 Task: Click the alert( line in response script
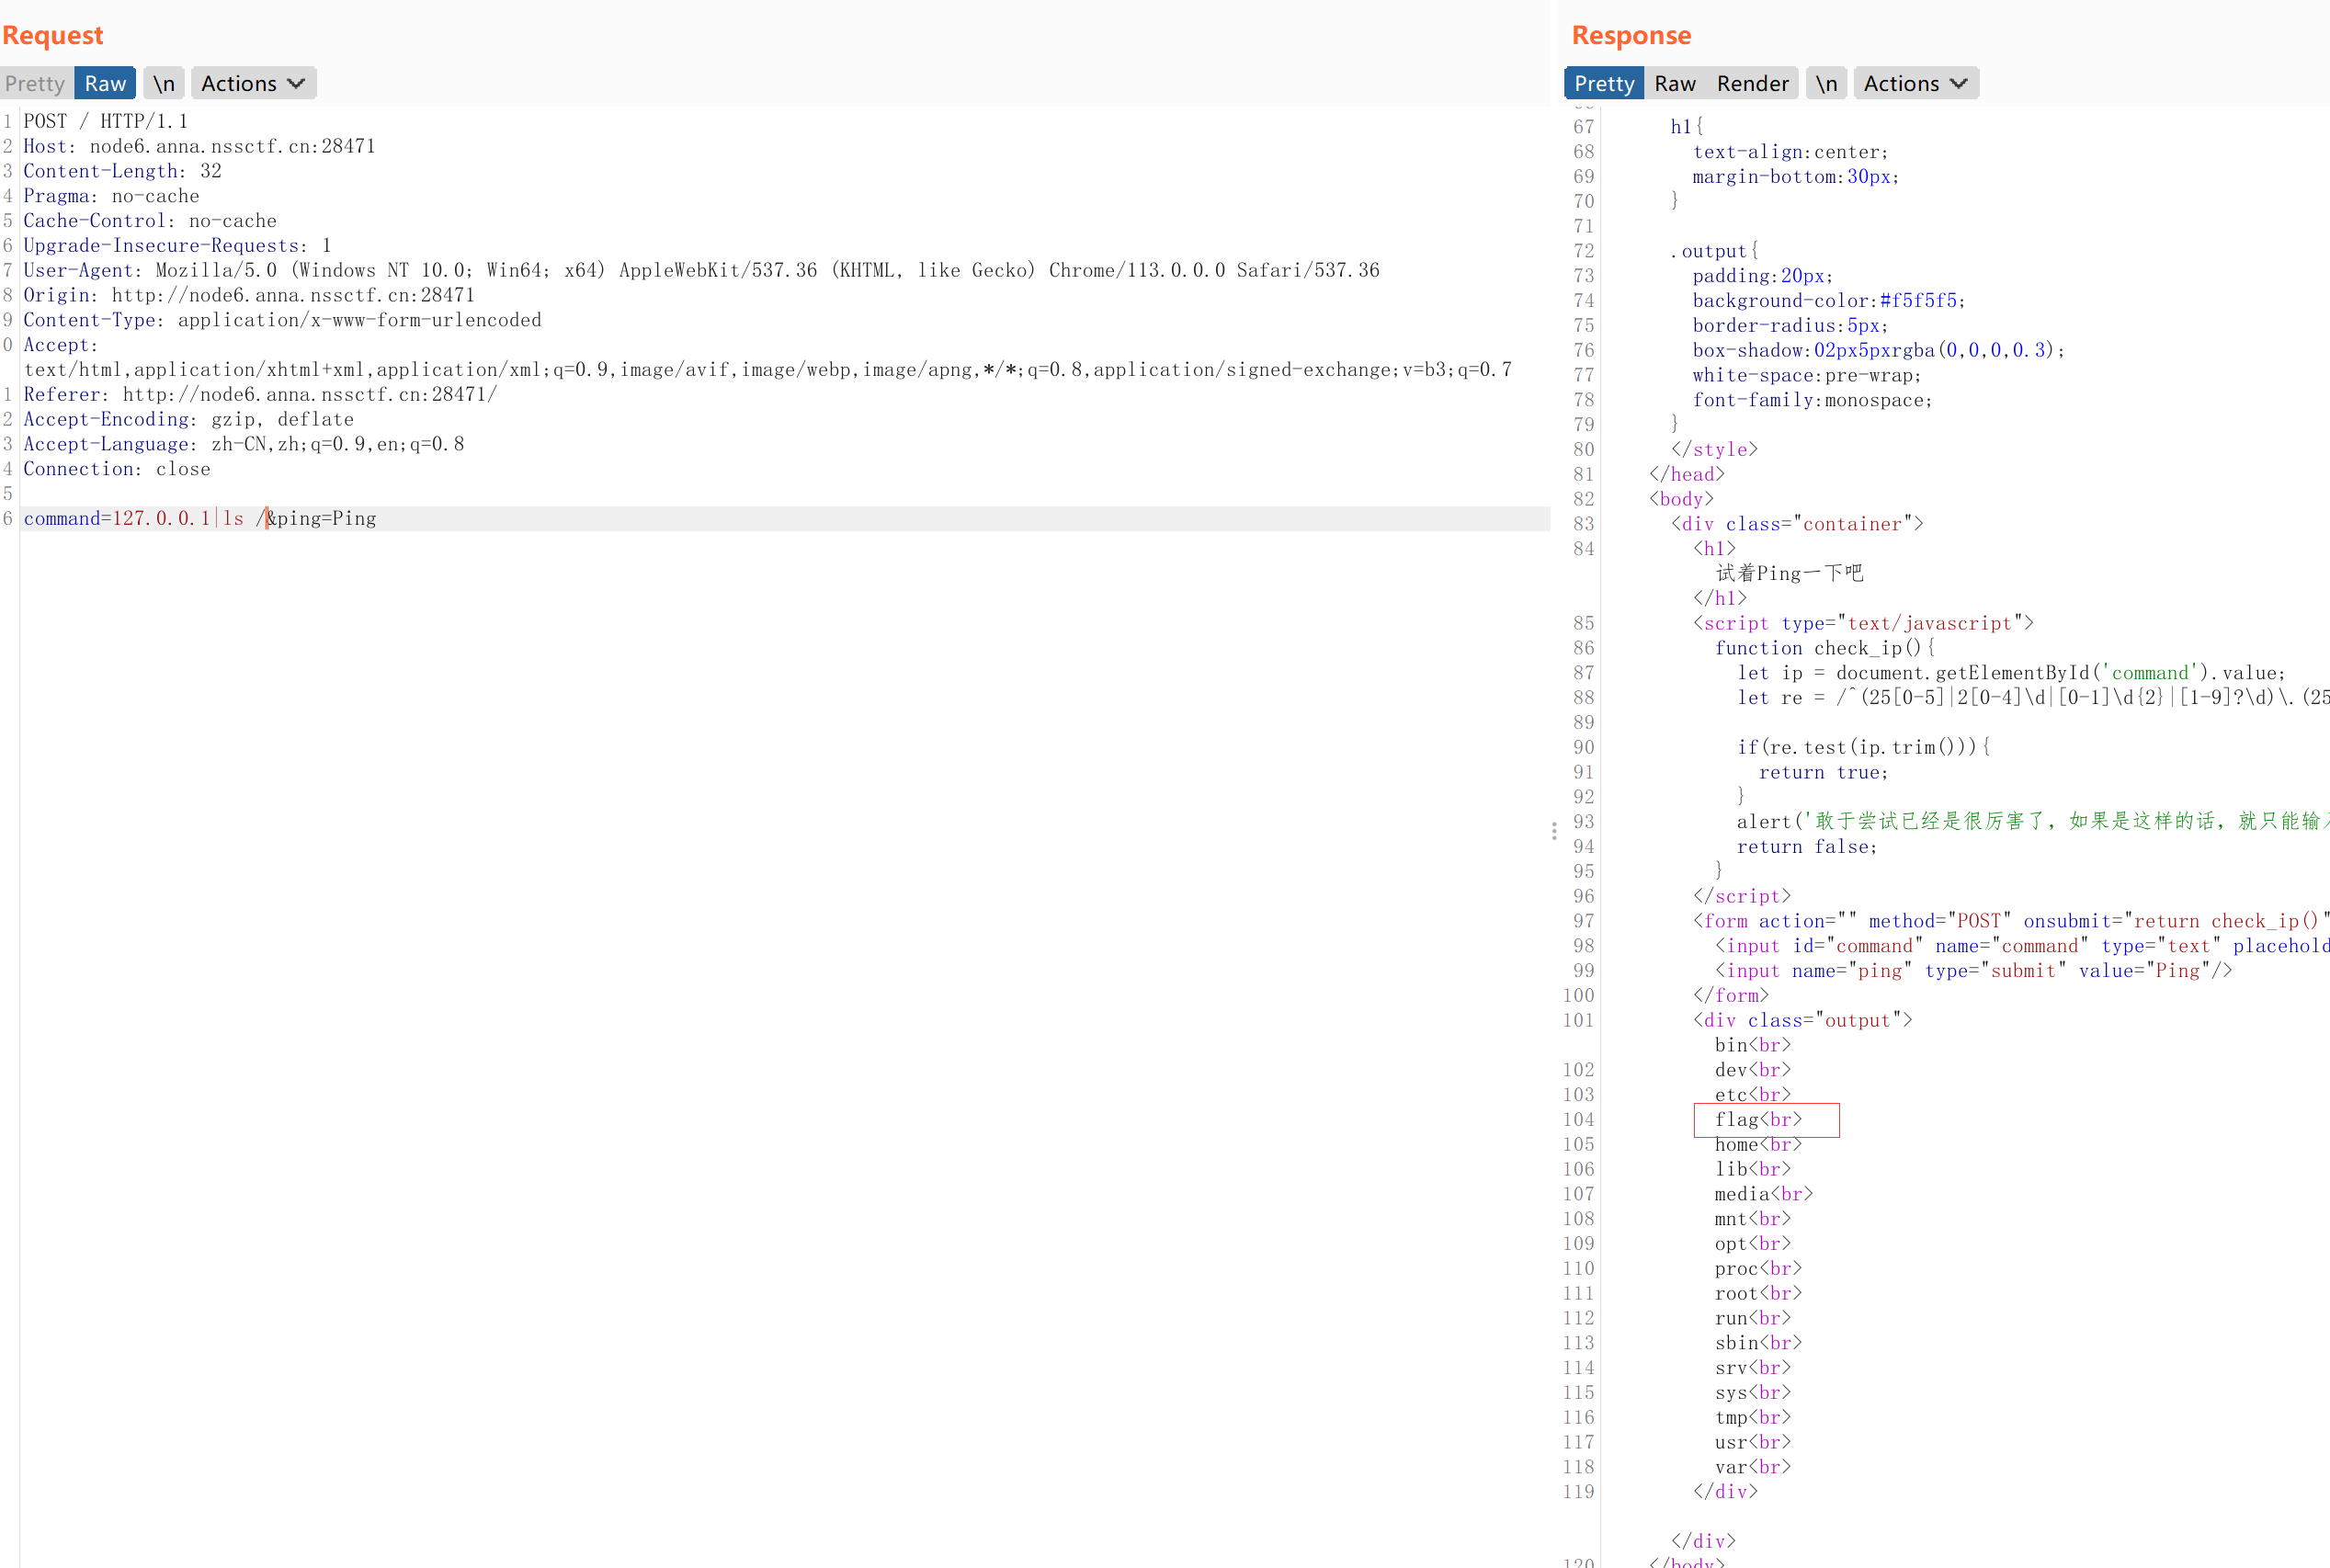(2032, 821)
